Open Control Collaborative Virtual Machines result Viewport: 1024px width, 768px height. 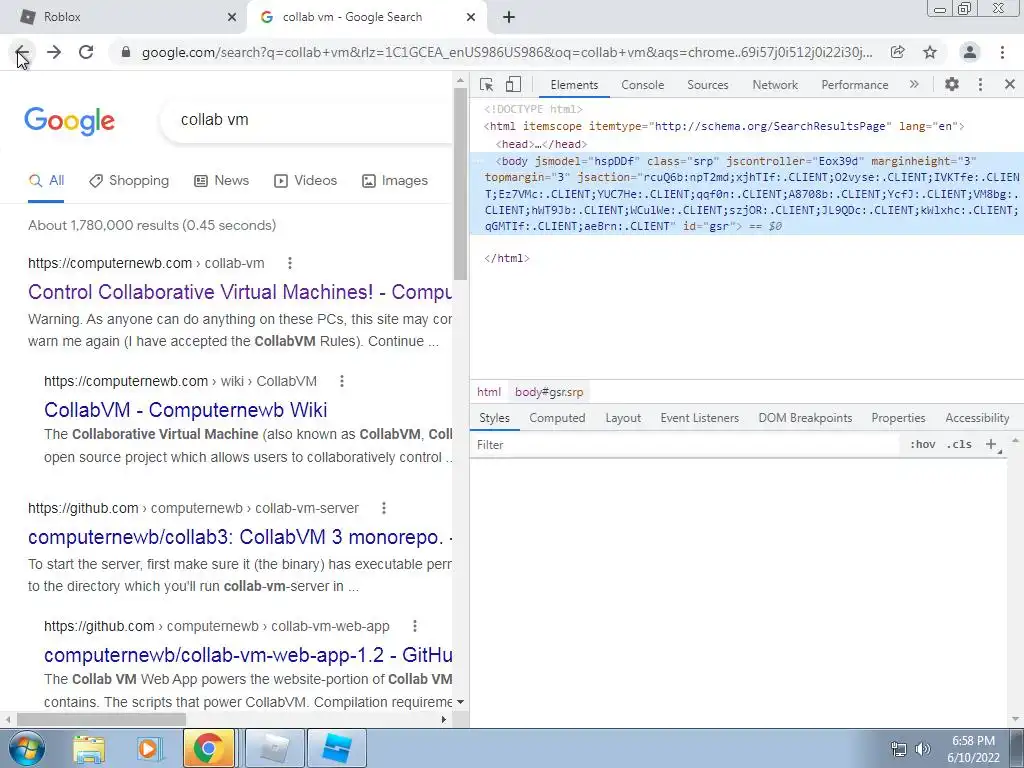[x=240, y=292]
